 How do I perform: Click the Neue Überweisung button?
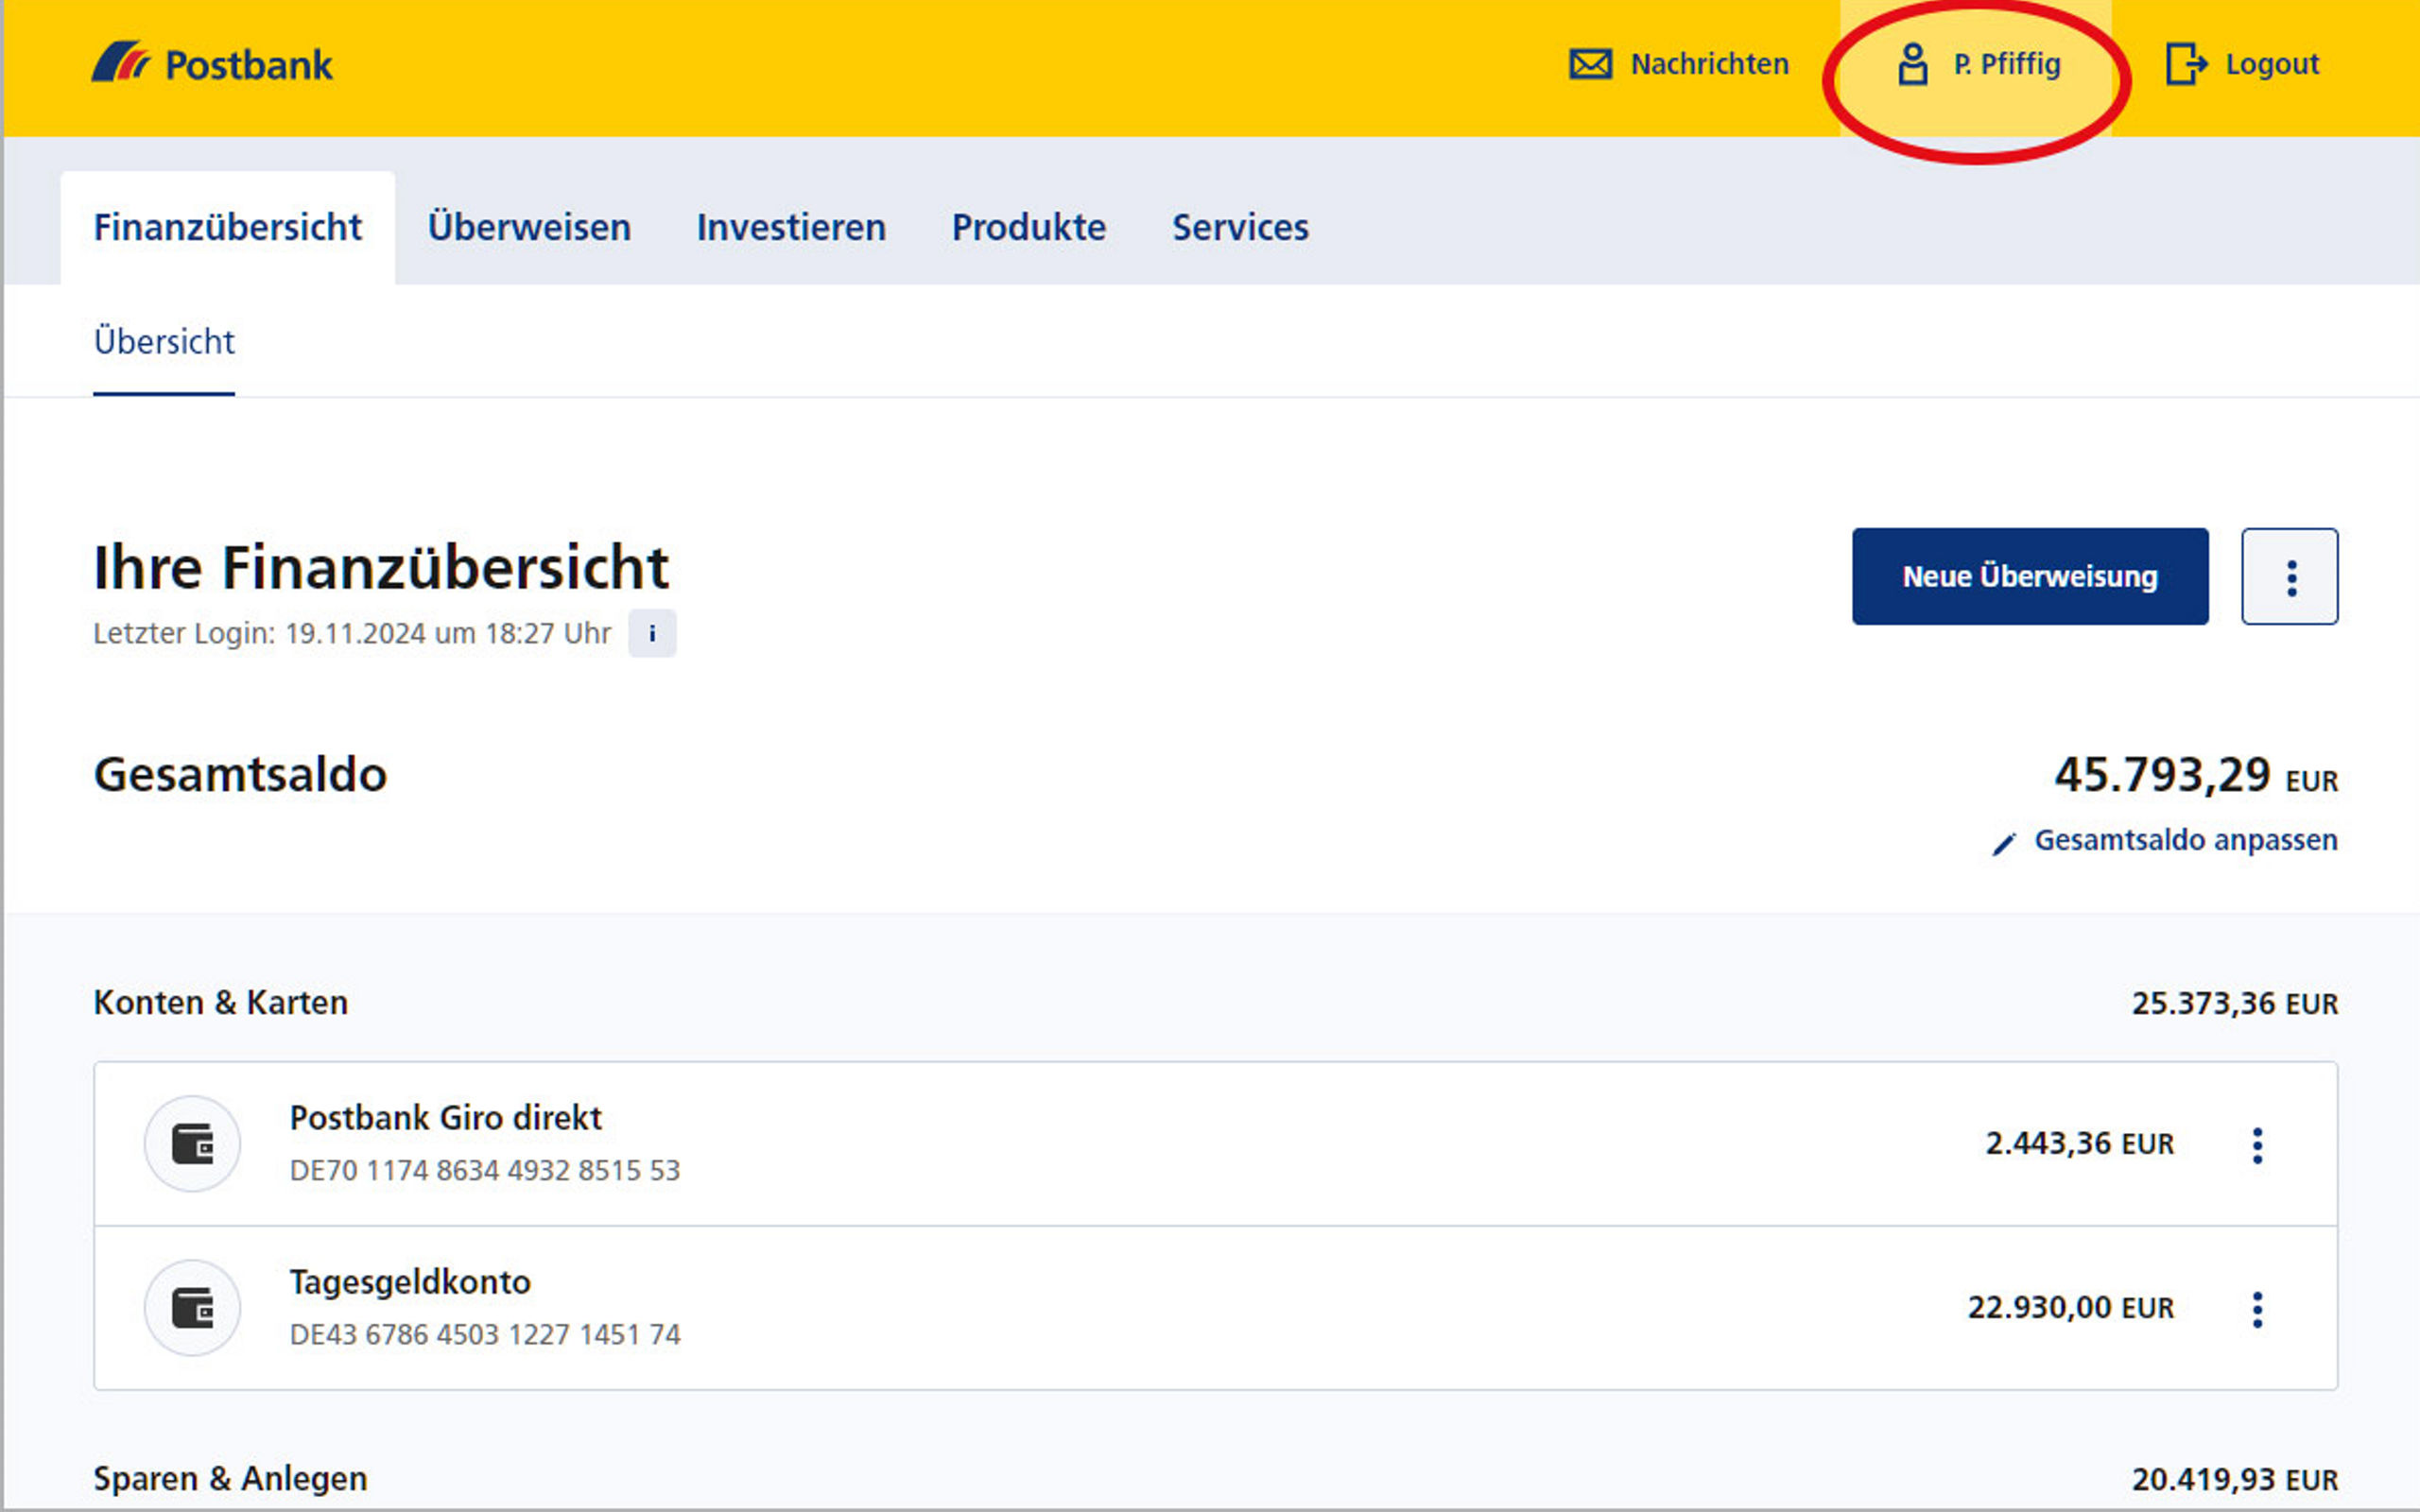tap(2030, 577)
